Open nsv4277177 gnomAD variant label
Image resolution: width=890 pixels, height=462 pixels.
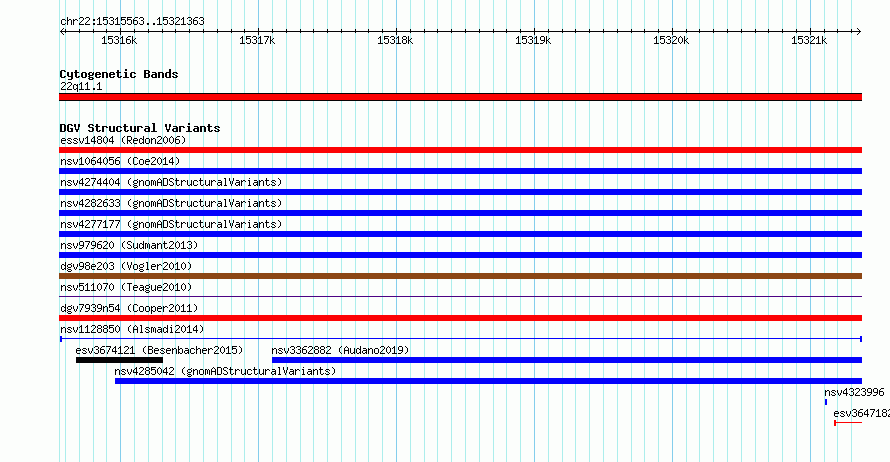pos(171,224)
